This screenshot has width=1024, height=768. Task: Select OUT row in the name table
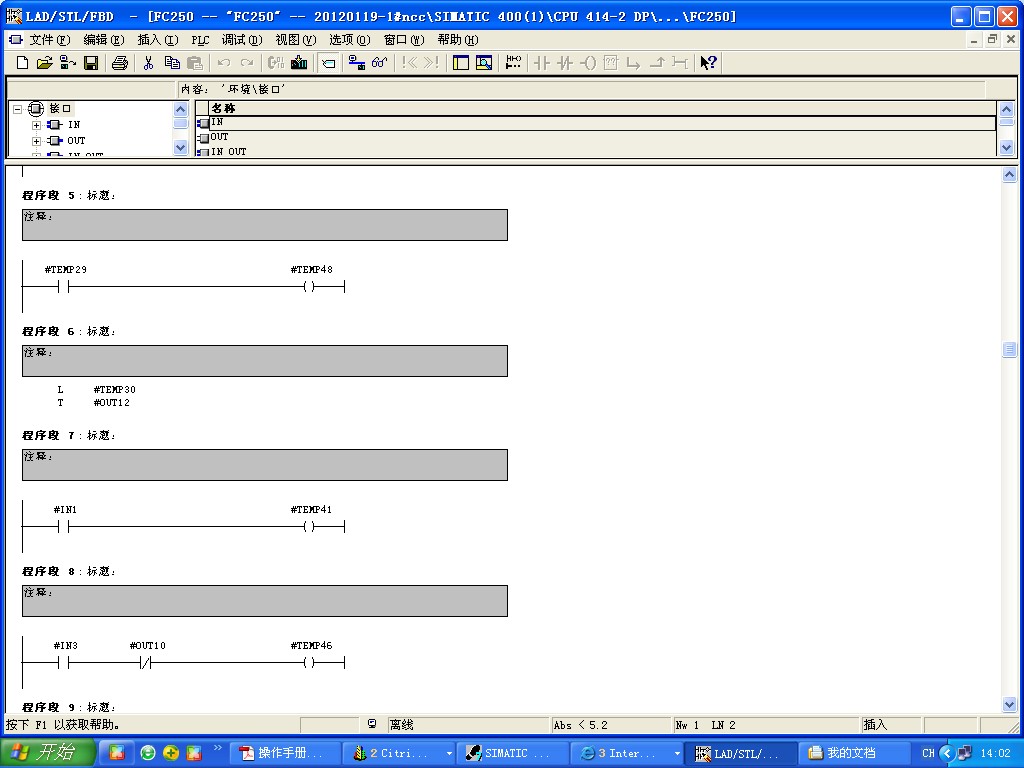pos(596,136)
